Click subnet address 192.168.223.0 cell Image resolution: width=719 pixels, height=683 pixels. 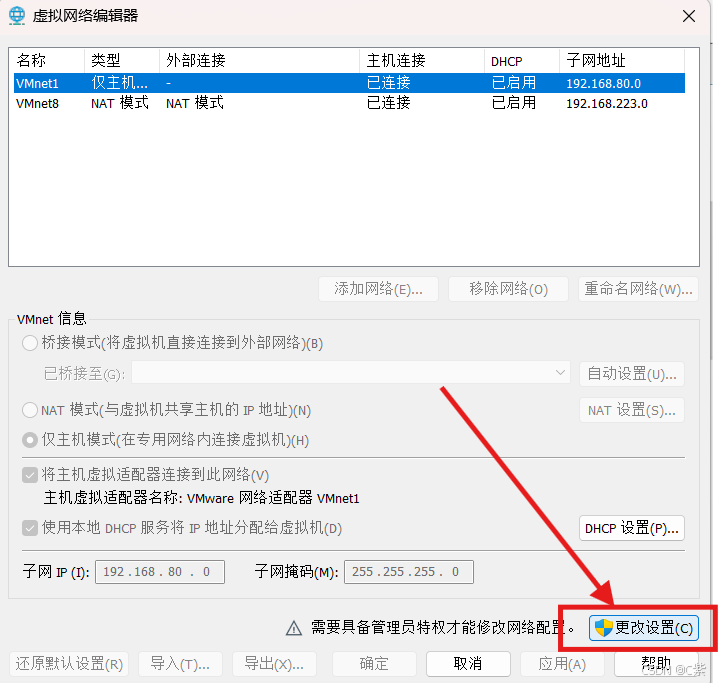pos(607,104)
